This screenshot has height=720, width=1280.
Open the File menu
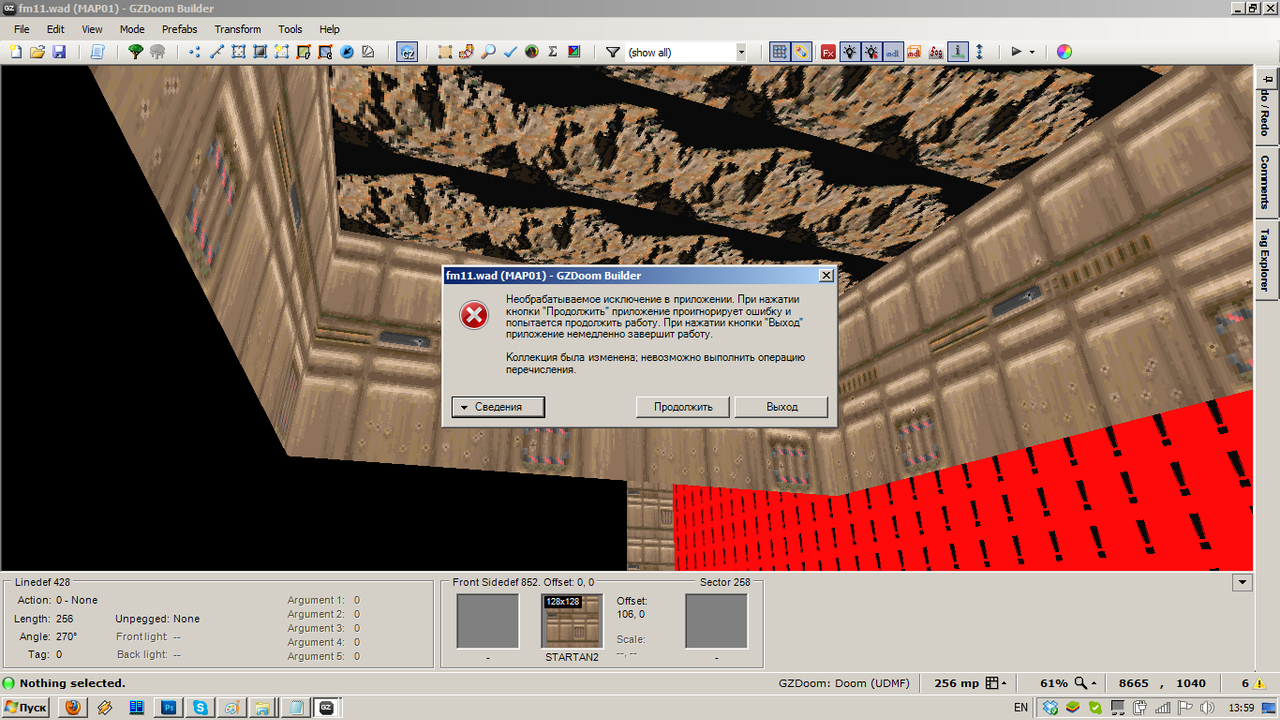pos(22,29)
